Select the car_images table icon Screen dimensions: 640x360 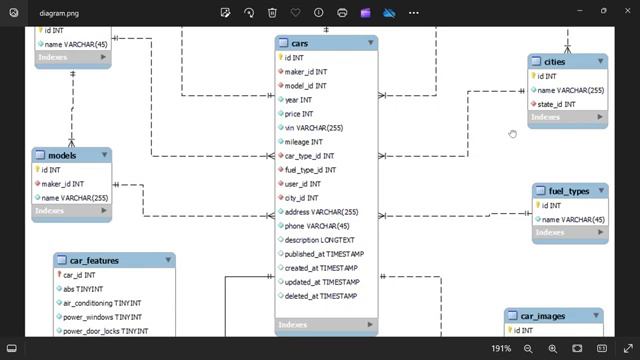pyautogui.click(x=512, y=316)
